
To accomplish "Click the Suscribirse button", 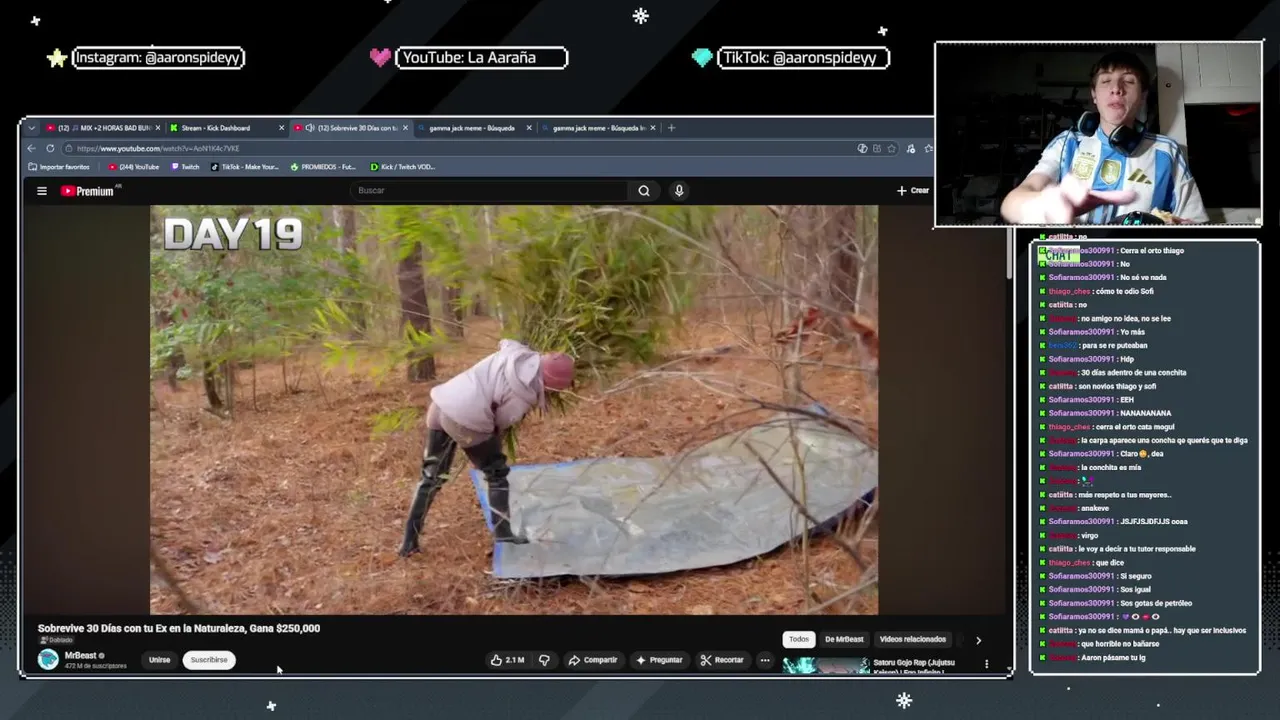I will coord(209,660).
